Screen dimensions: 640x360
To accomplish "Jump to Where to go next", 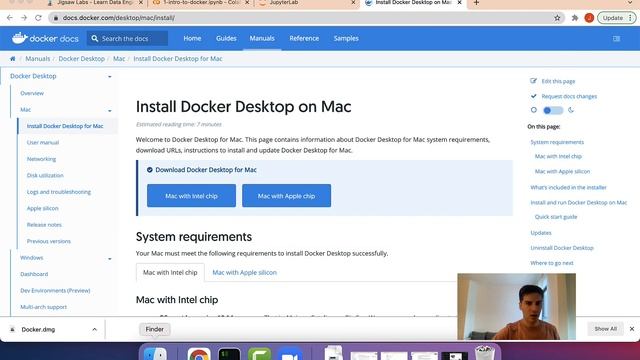I will pos(552,263).
